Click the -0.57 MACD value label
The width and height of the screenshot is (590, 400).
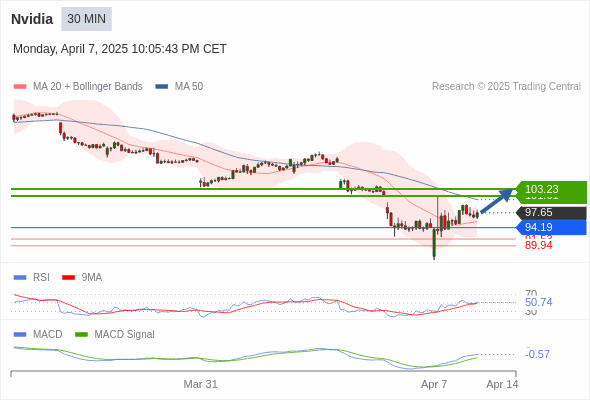(x=537, y=354)
